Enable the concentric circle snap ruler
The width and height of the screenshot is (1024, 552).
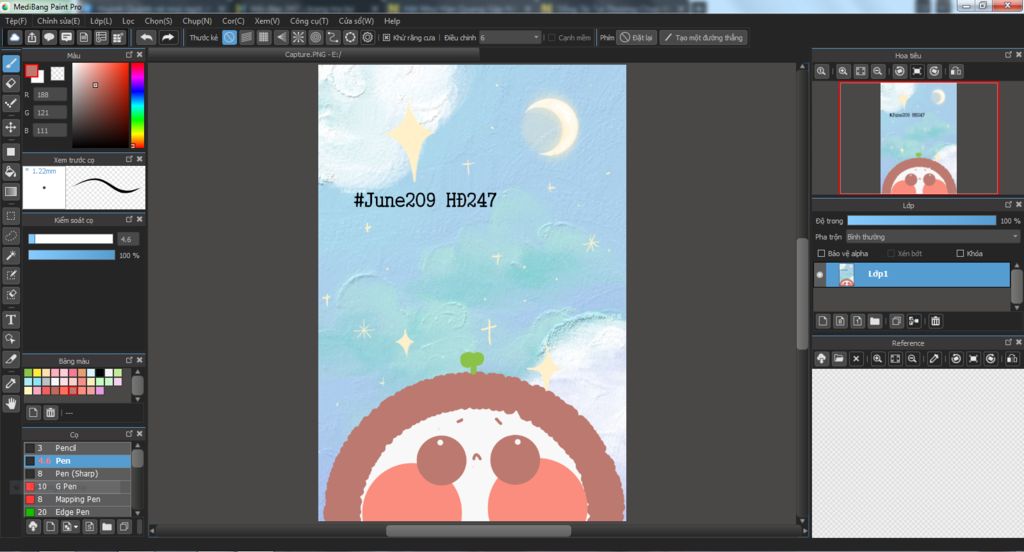click(x=315, y=37)
